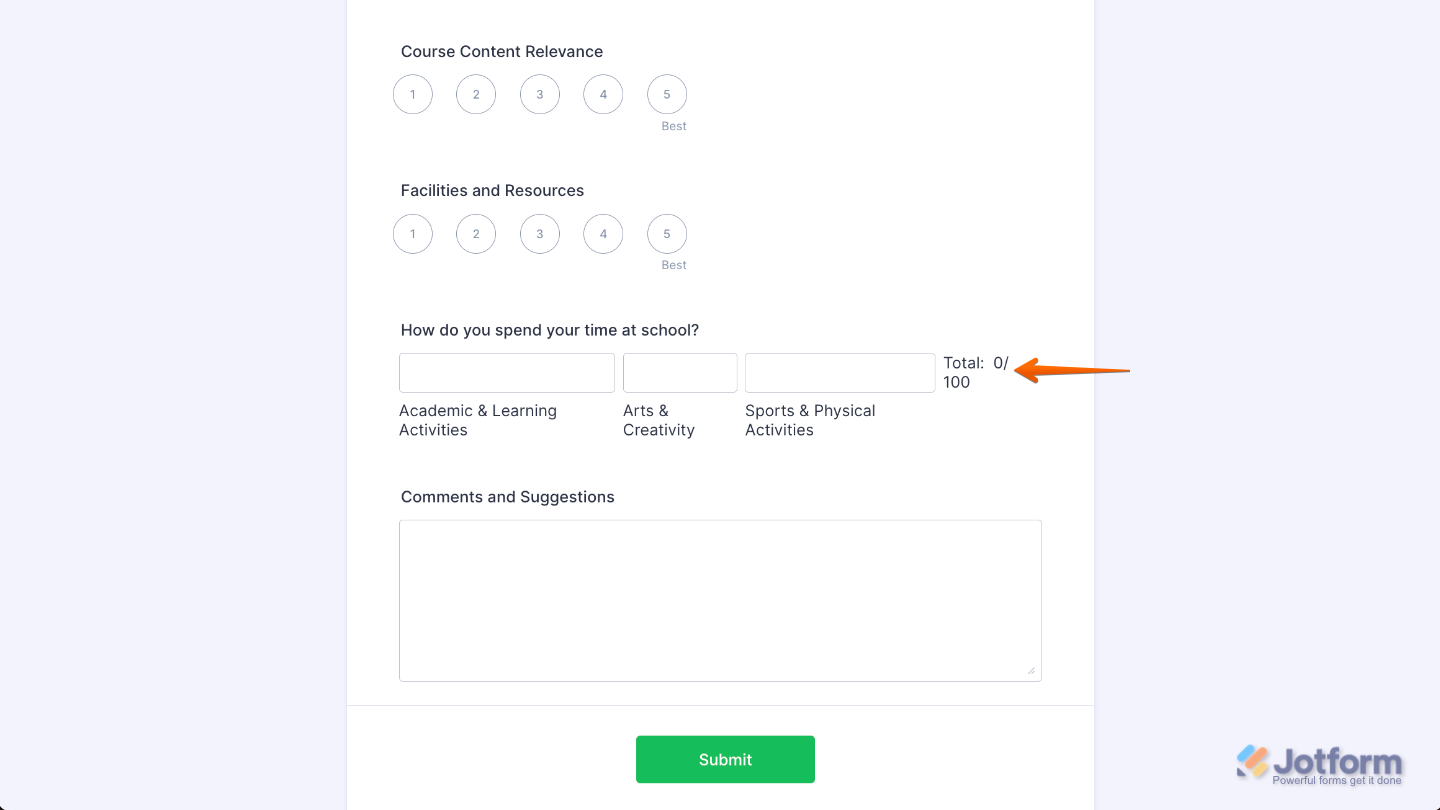This screenshot has height=810, width=1440.
Task: Click the Total: 0/100 indicator
Action: [x=975, y=372]
